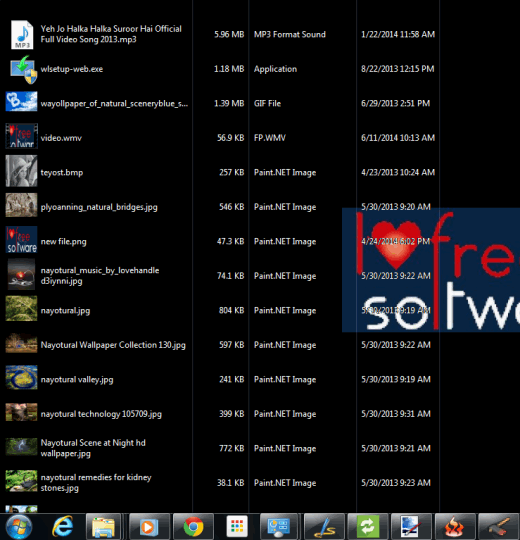
Task: Select file name 'Nayotural Scene at Night hd wallpaper.jpg'
Action: pos(93,448)
